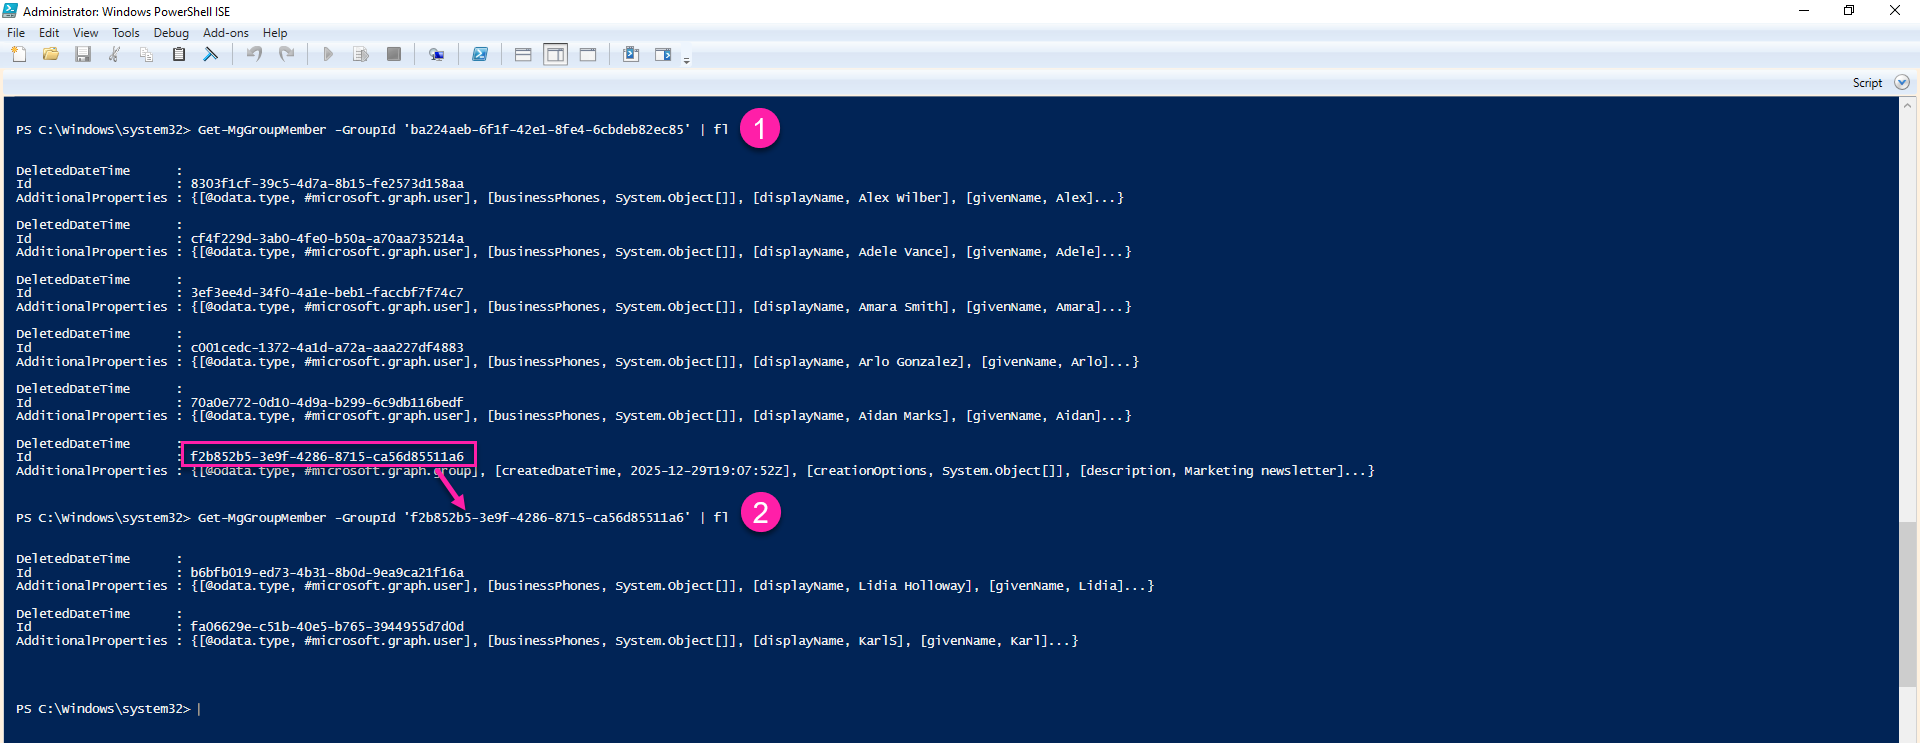Click the Stop Operation square icon
Image resolution: width=1920 pixels, height=743 pixels.
[394, 54]
